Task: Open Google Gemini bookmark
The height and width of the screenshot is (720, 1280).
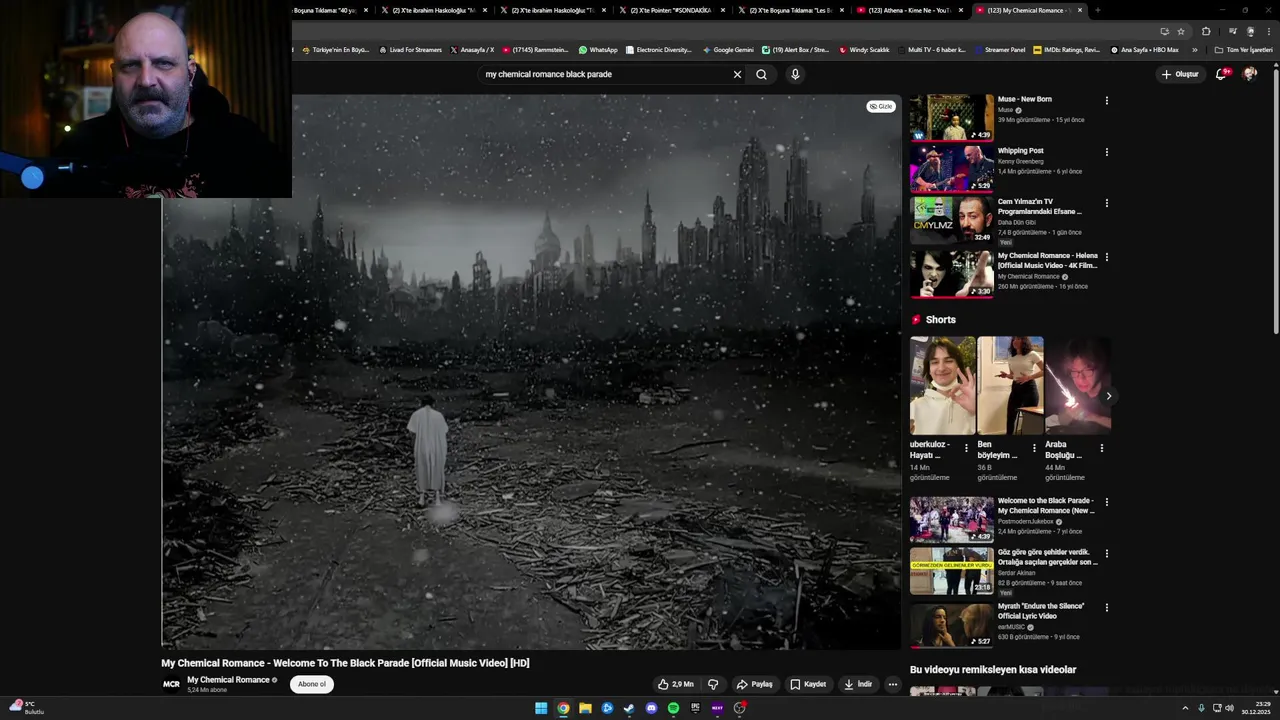Action: pyautogui.click(x=728, y=50)
